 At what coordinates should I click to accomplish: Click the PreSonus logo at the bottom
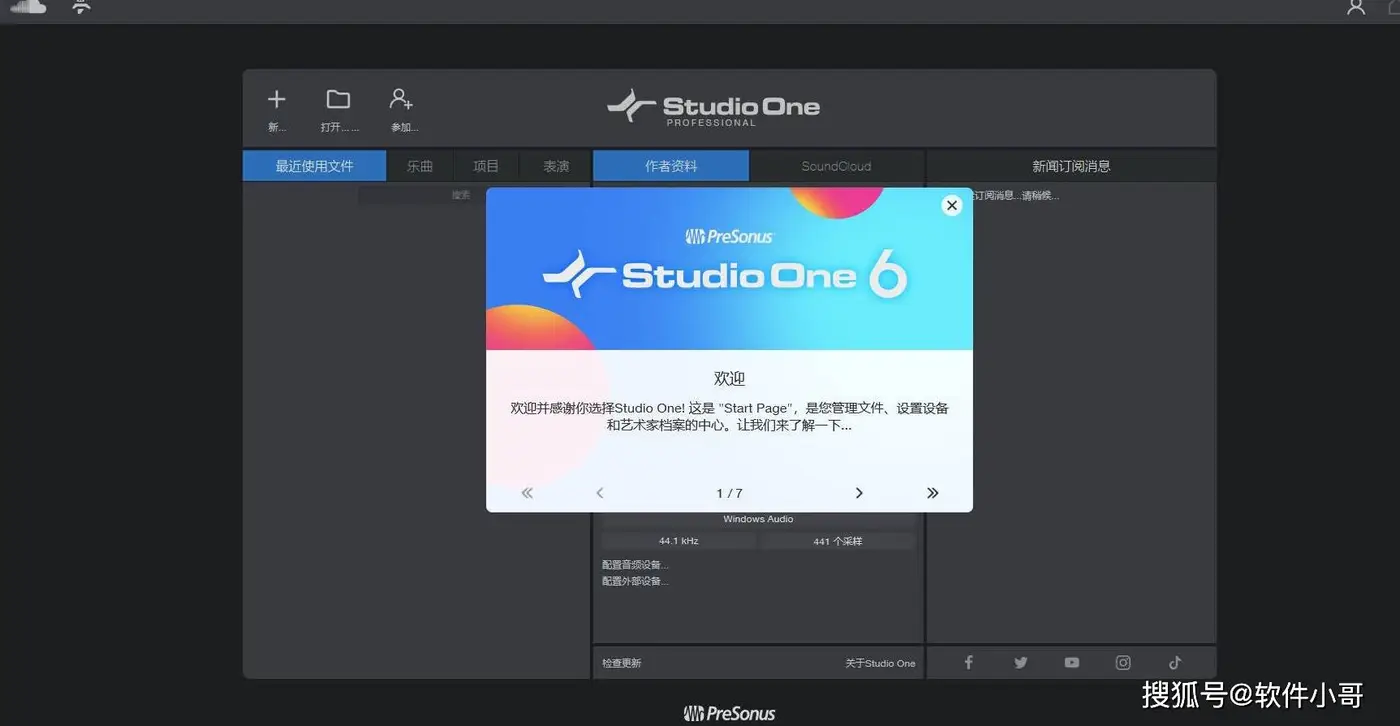pyautogui.click(x=730, y=714)
